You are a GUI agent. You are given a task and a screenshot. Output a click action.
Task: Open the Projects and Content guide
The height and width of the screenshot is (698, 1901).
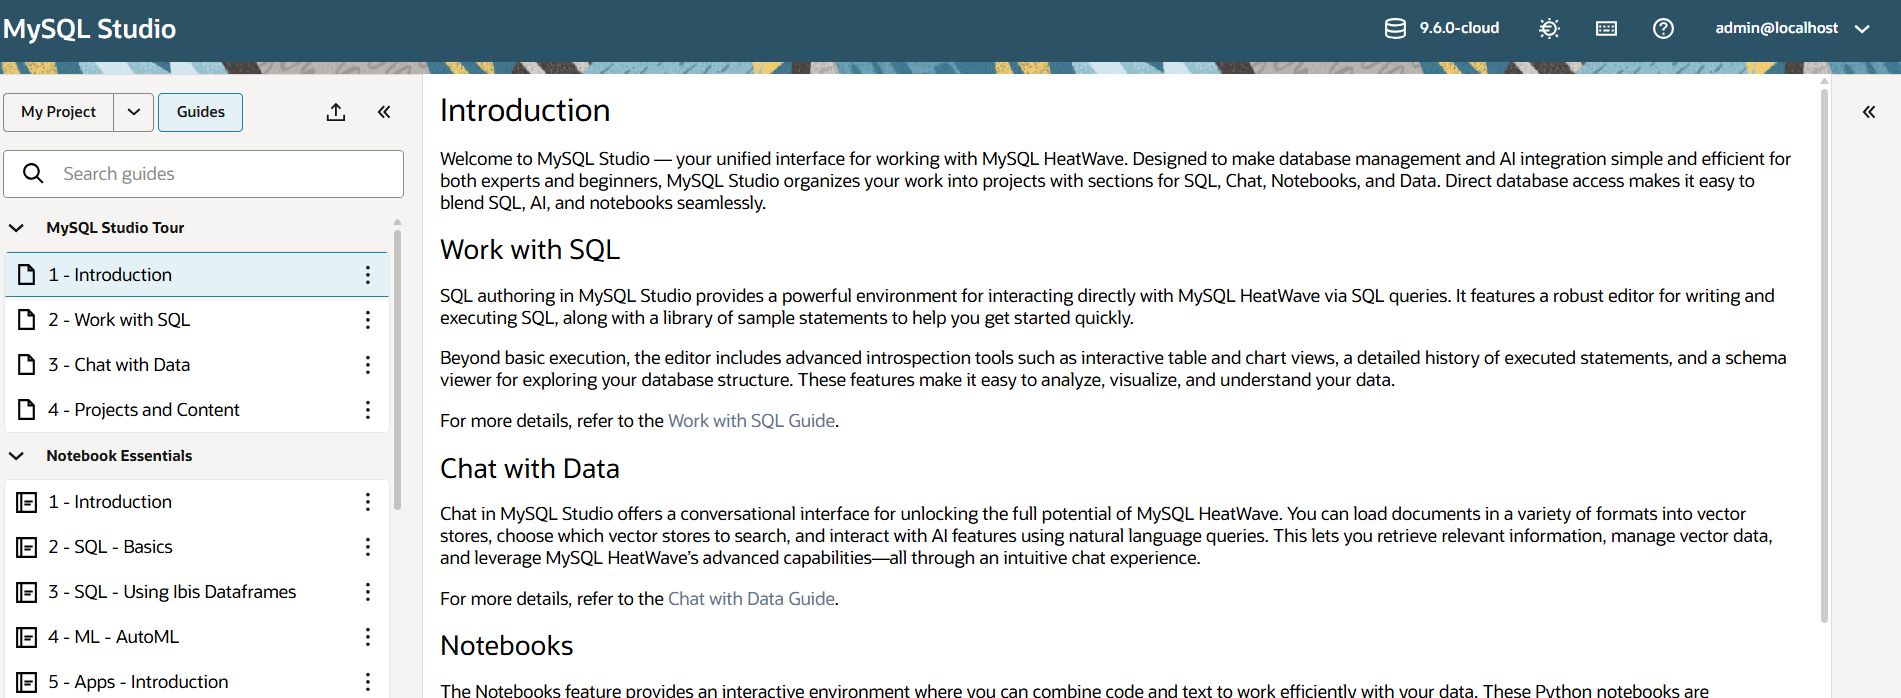(x=157, y=410)
